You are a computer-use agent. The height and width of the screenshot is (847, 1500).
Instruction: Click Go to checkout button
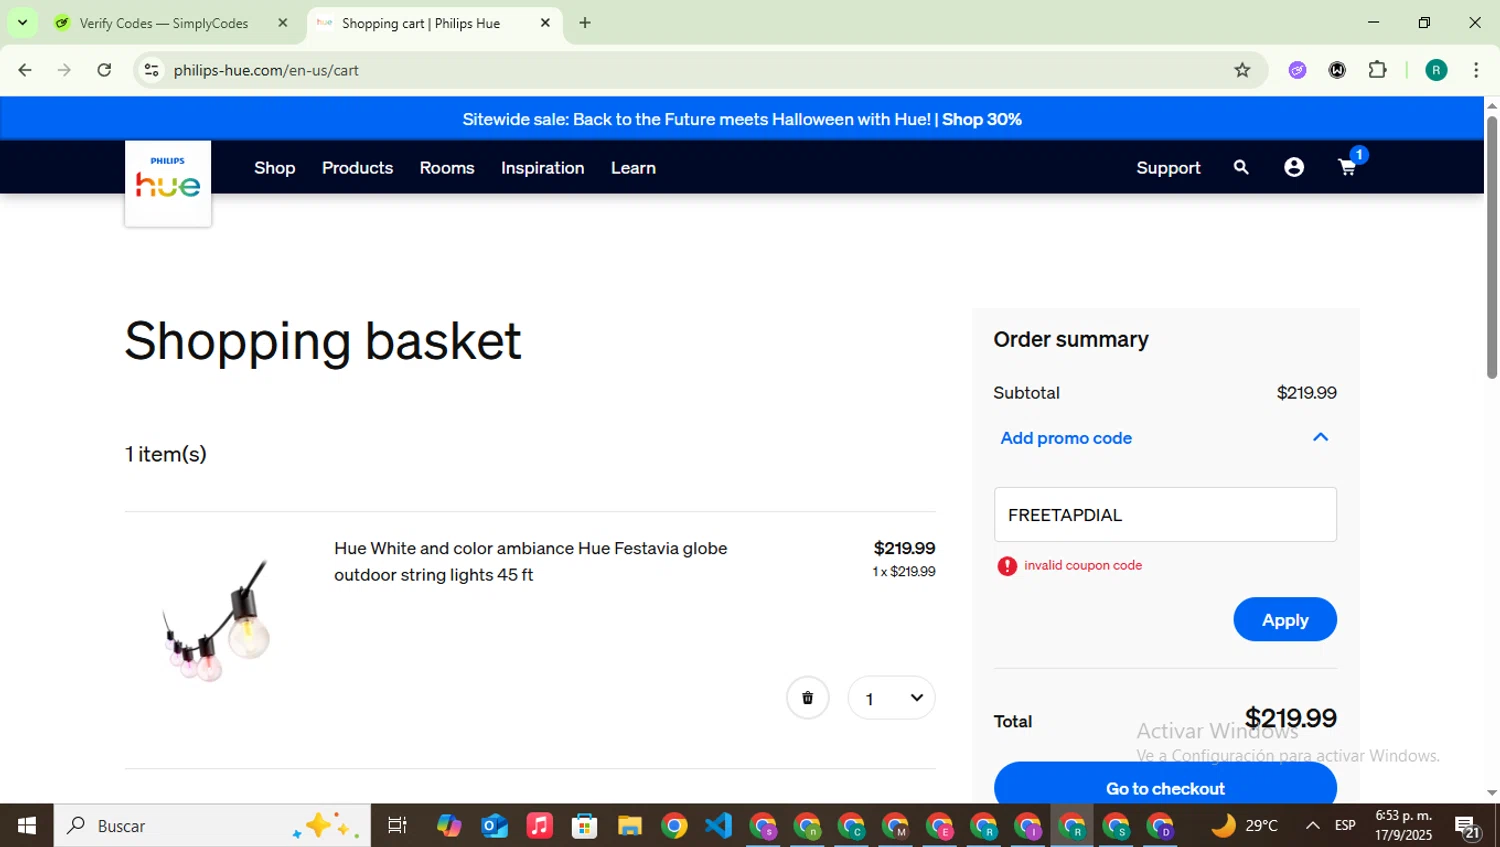point(1165,784)
